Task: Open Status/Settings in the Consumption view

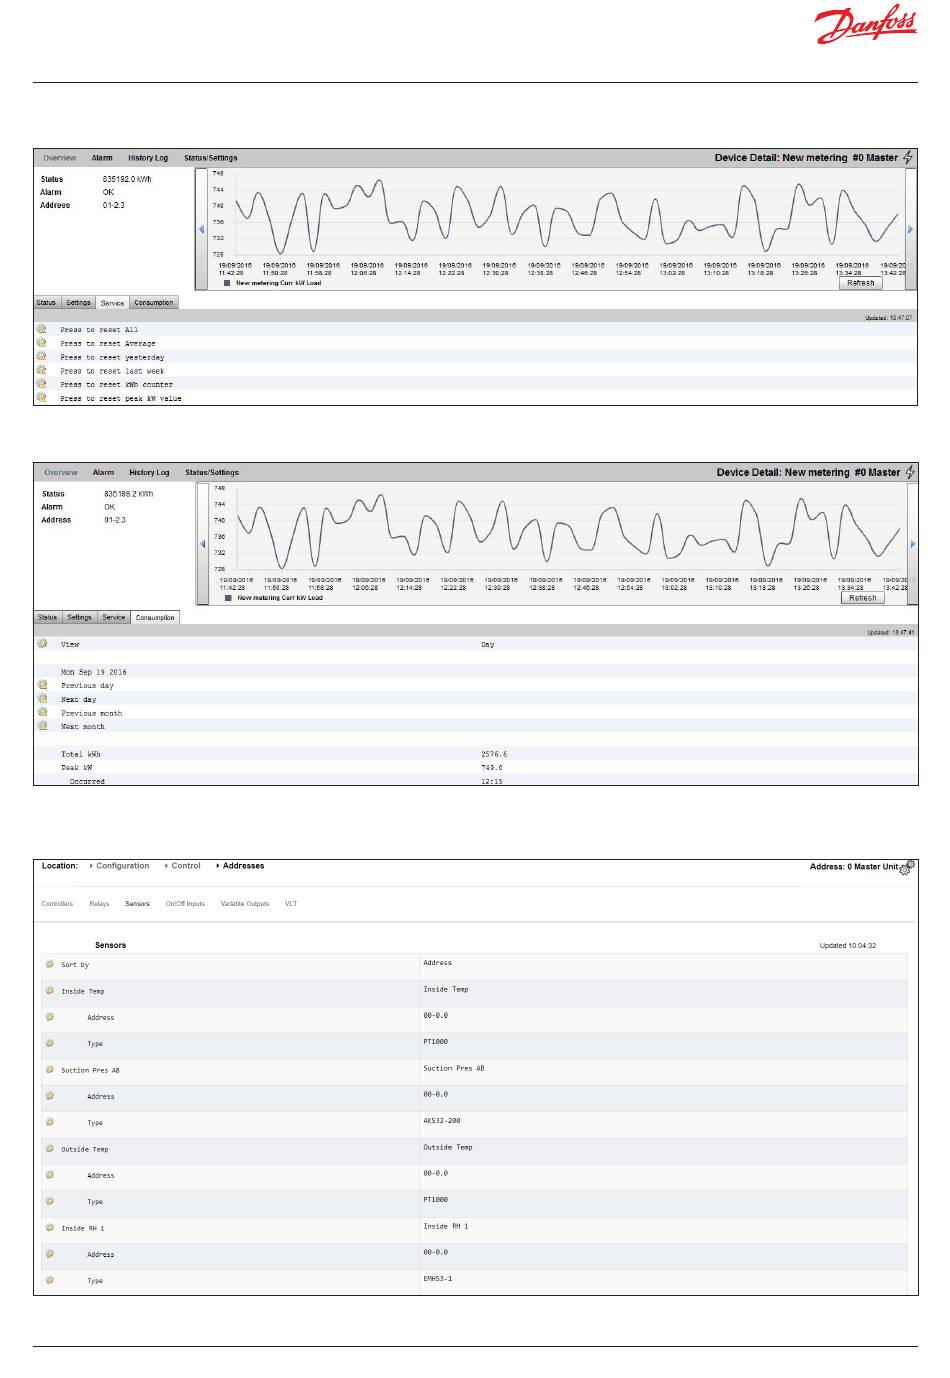Action: (x=212, y=472)
